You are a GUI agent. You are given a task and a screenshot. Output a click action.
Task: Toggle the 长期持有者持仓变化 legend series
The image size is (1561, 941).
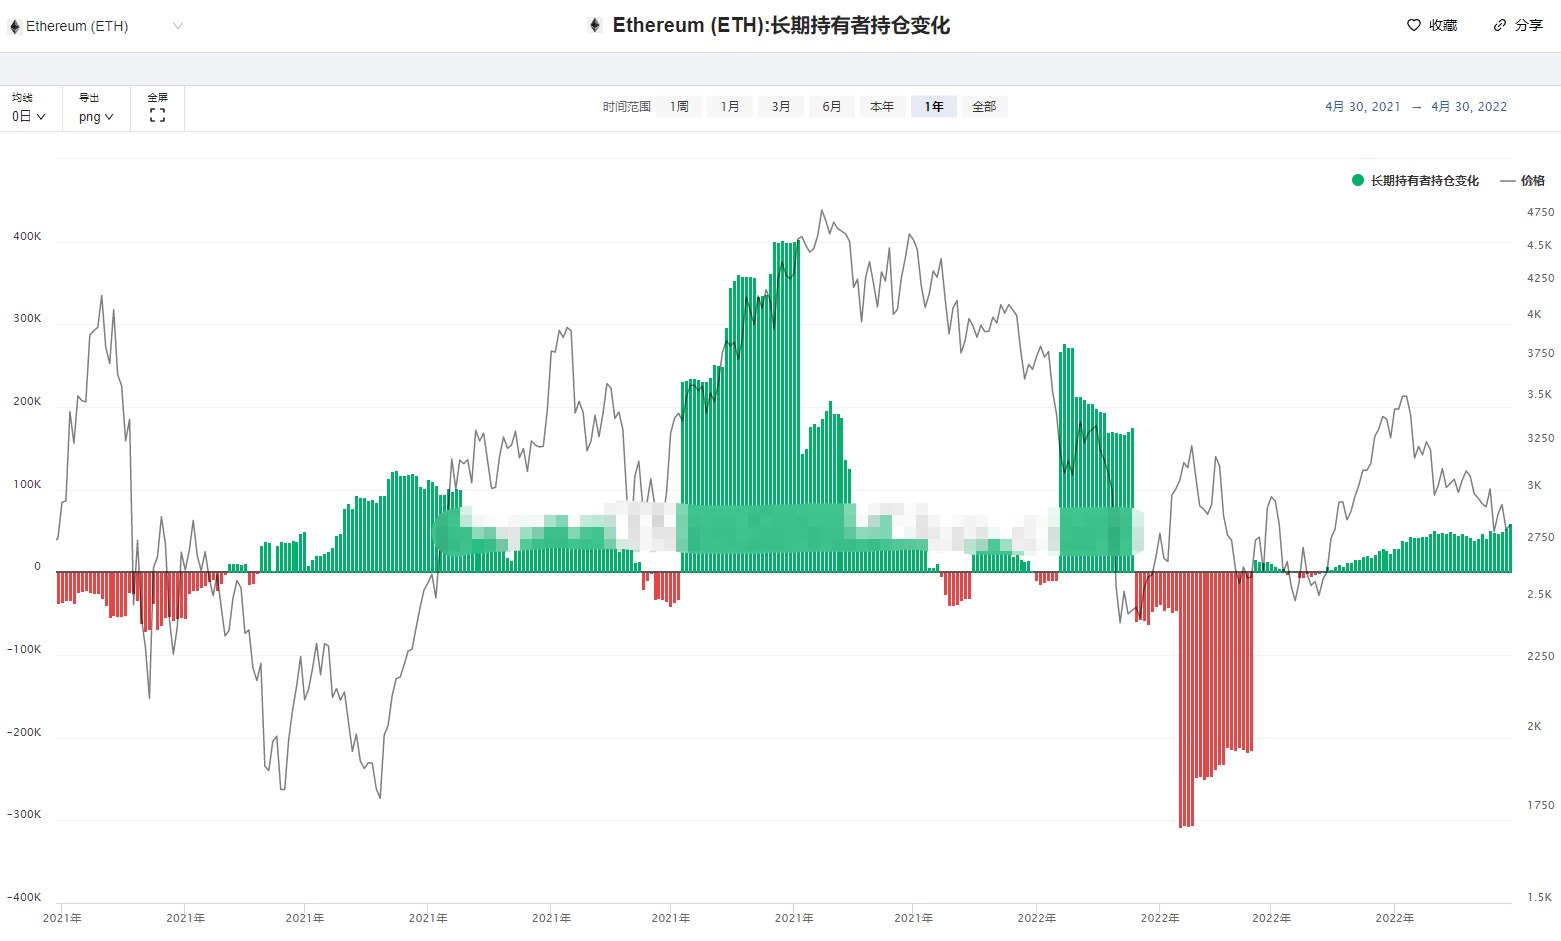coord(1424,181)
